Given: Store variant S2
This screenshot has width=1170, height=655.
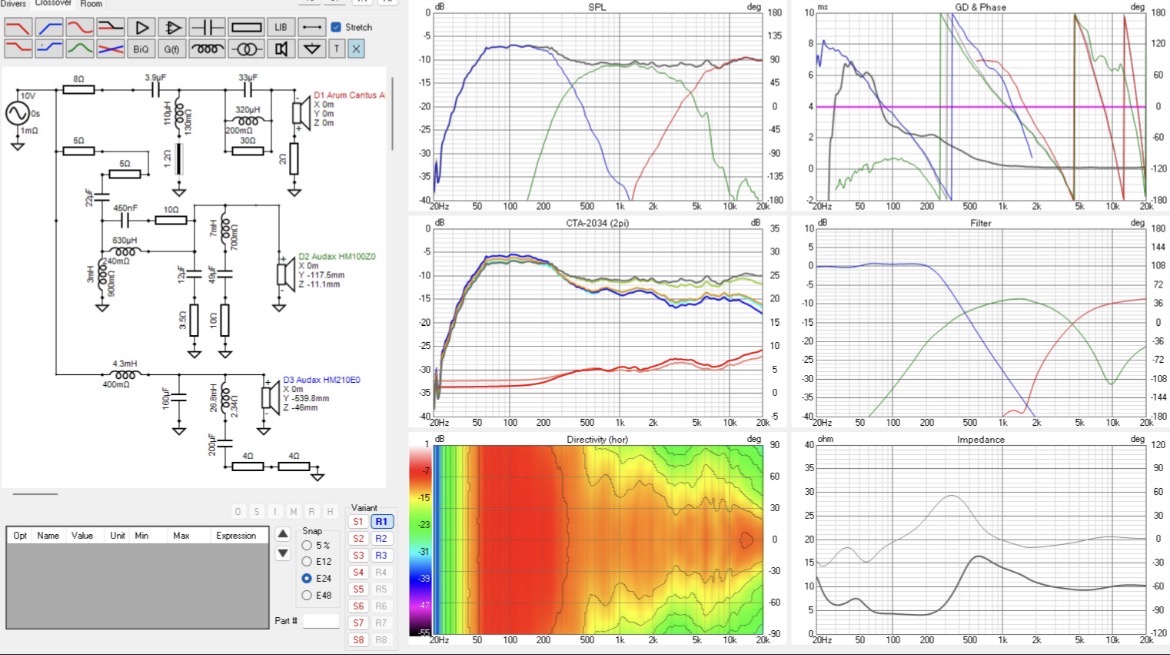Looking at the screenshot, I should click(358, 539).
